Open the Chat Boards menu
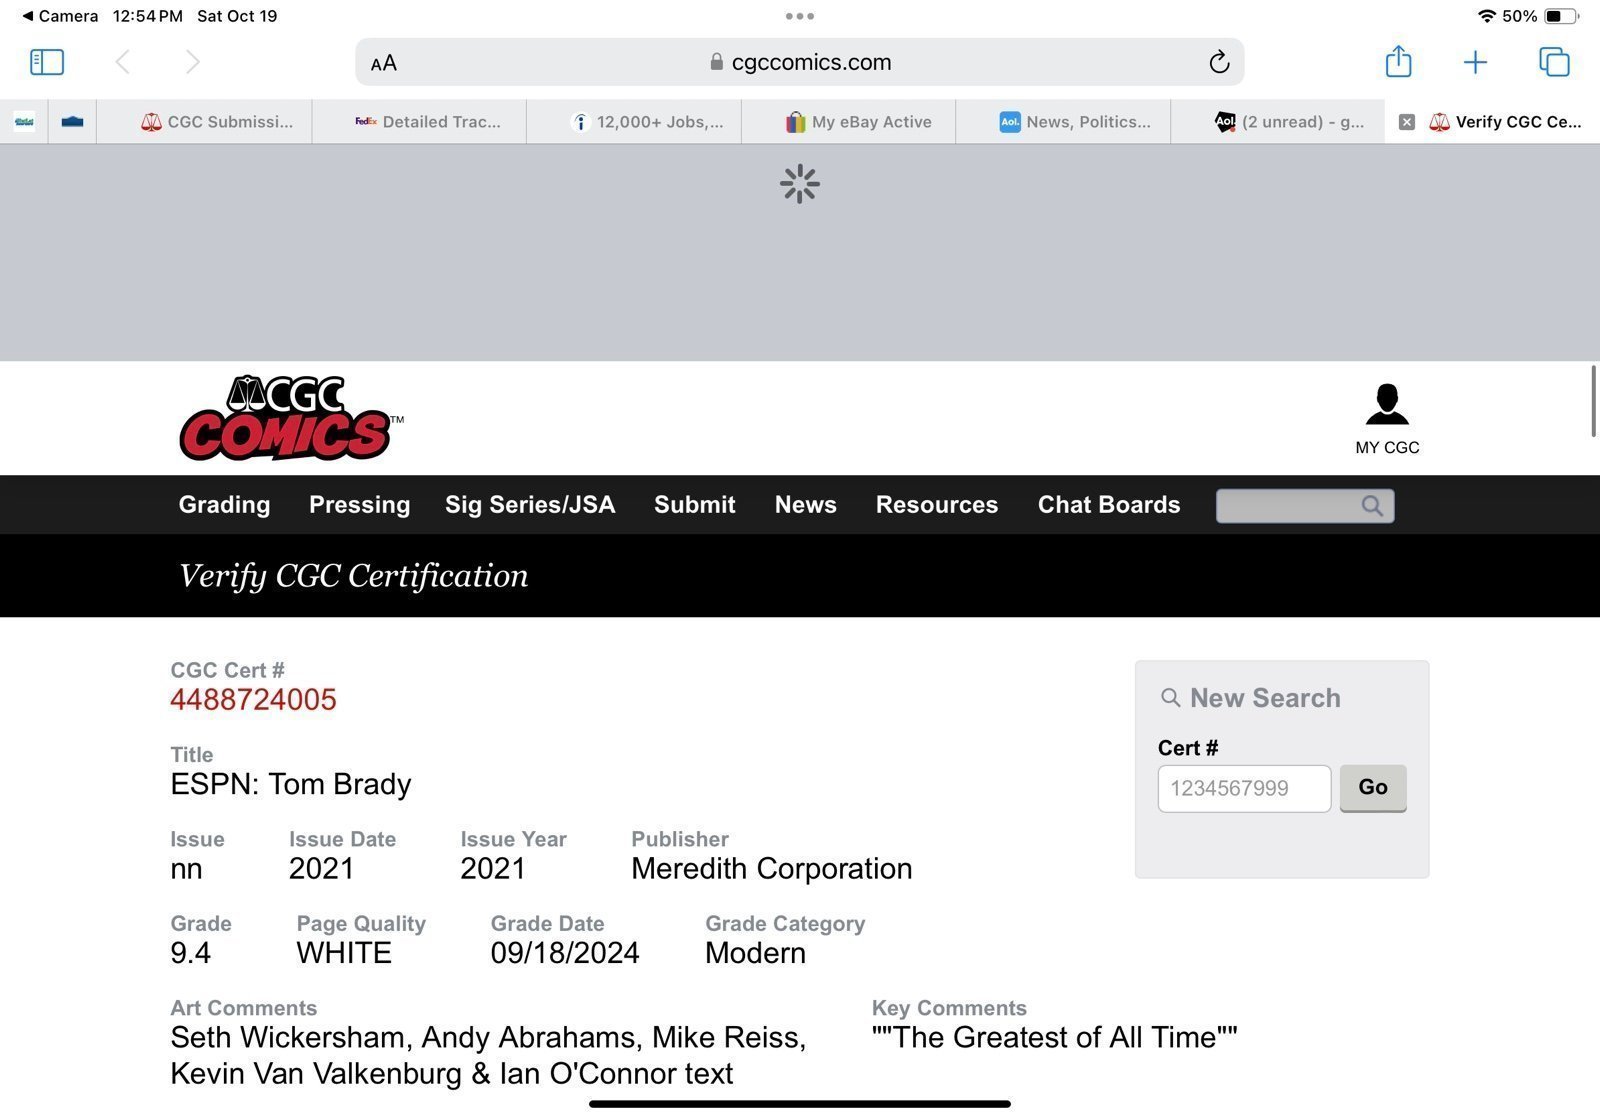The width and height of the screenshot is (1600, 1118). [x=1109, y=505]
